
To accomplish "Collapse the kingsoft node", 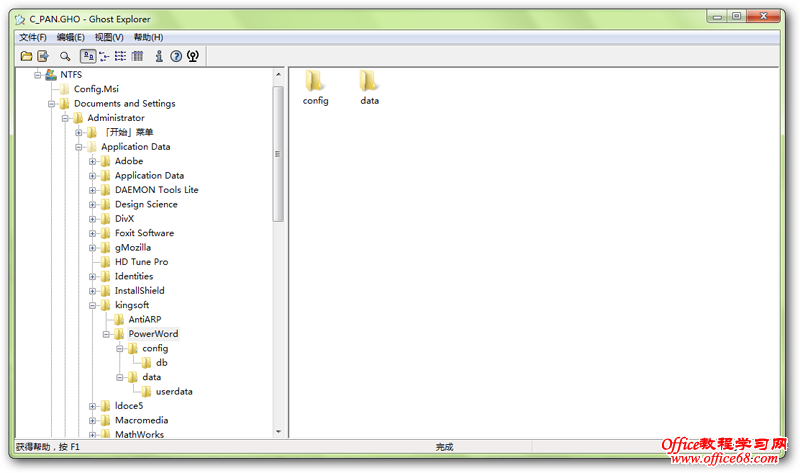I will [x=92, y=306].
